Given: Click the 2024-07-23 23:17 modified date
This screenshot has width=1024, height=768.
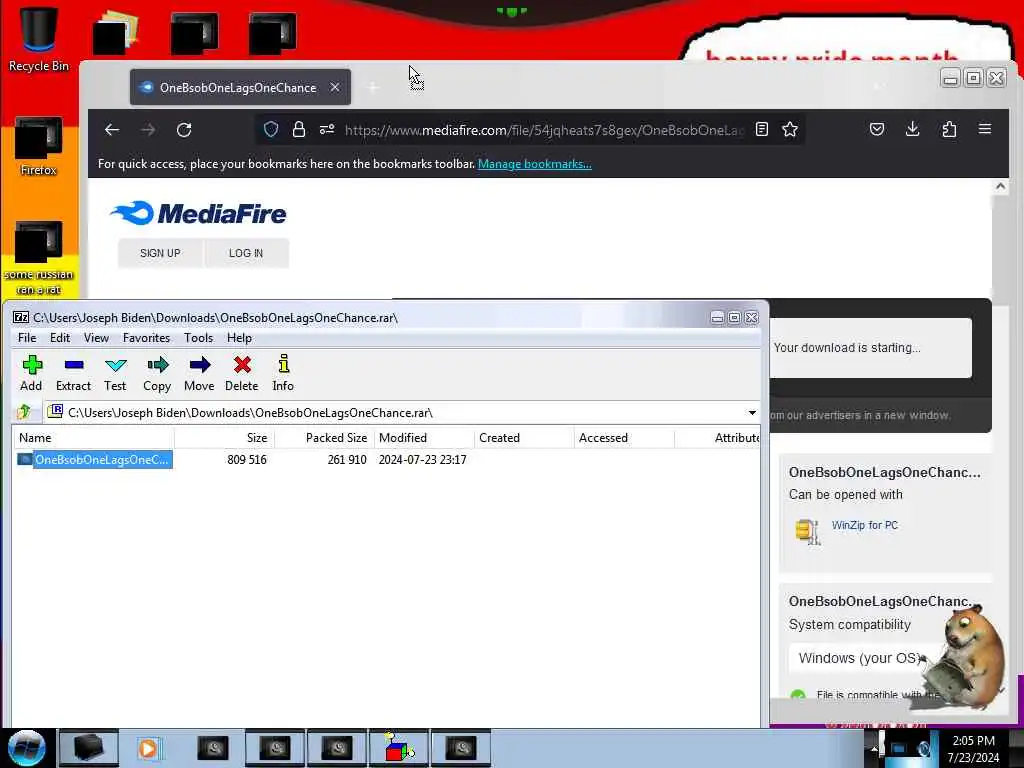Looking at the screenshot, I should (423, 460).
